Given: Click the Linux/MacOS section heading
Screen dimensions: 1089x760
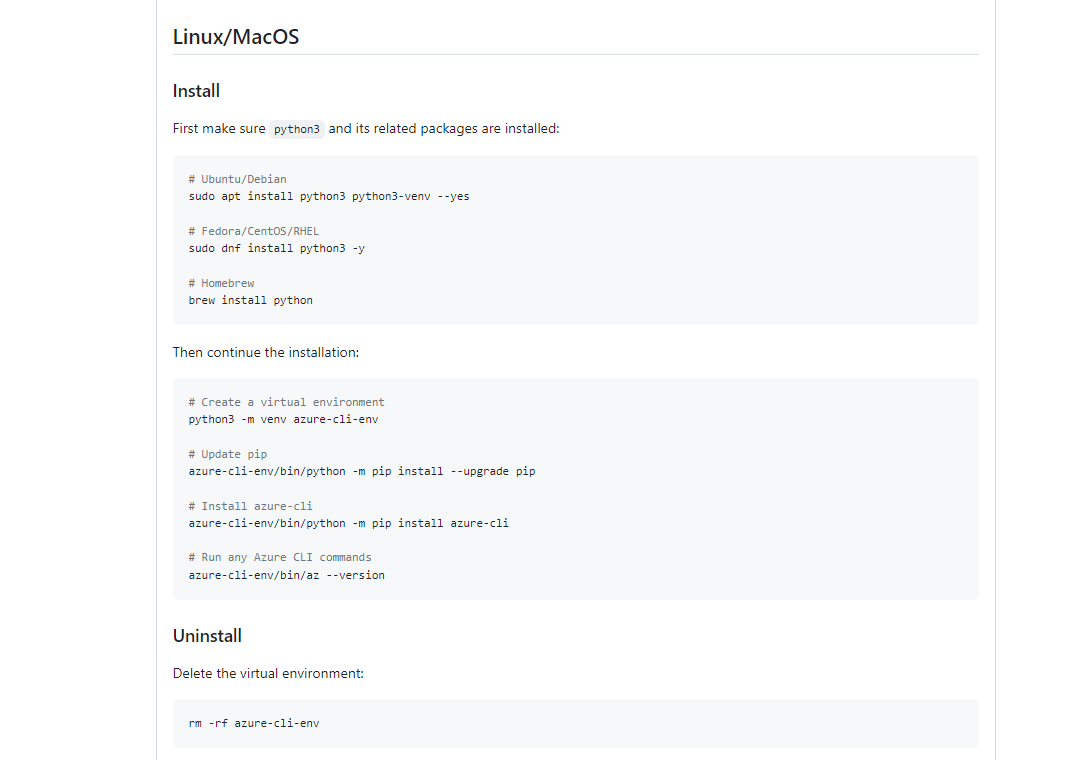Looking at the screenshot, I should [234, 36].
